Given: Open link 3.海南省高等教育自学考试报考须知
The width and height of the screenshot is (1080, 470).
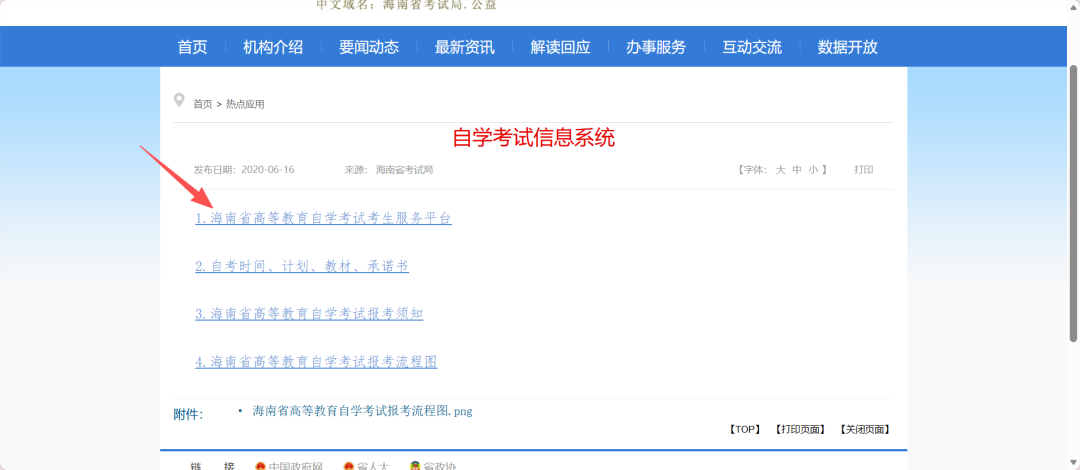Looking at the screenshot, I should point(309,314).
